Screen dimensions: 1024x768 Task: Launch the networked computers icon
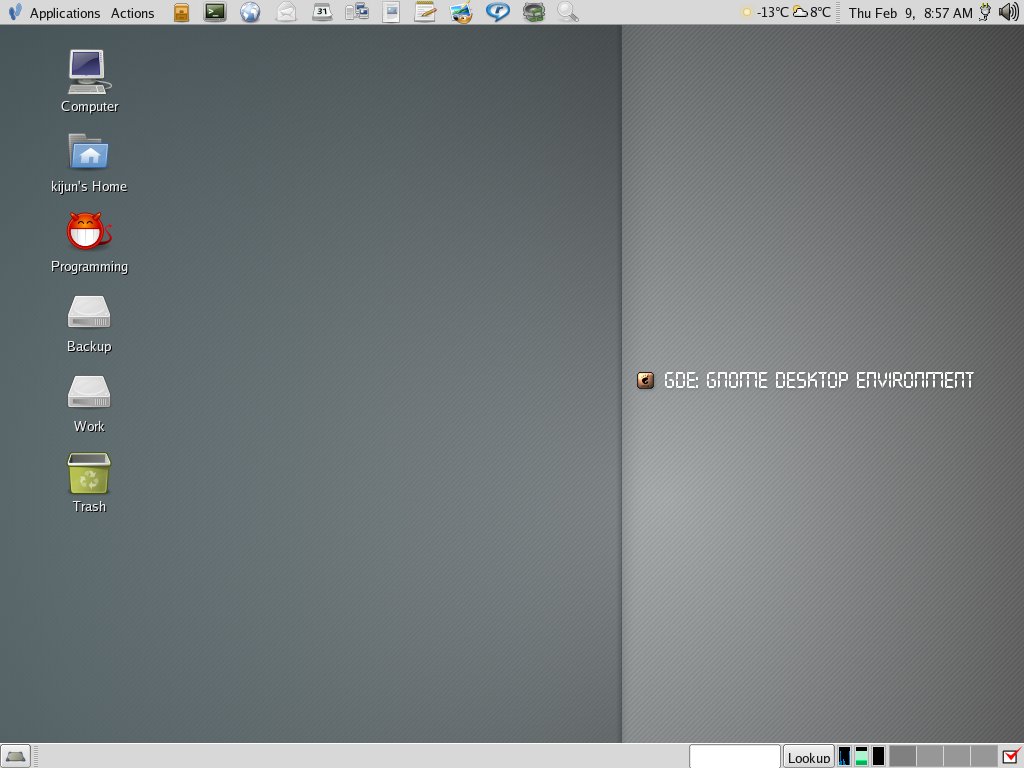click(357, 12)
